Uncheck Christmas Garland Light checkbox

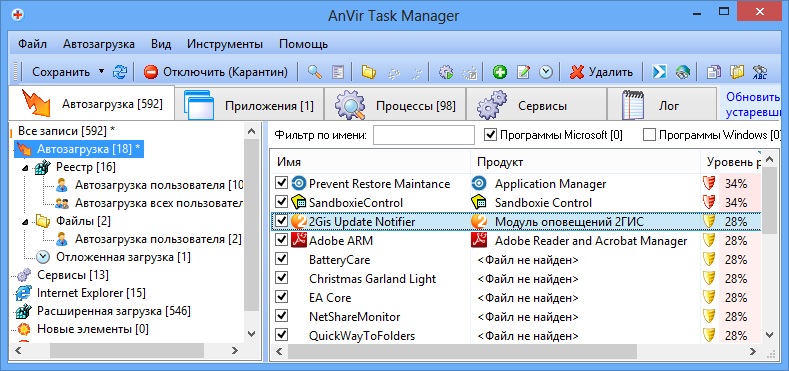tap(282, 278)
